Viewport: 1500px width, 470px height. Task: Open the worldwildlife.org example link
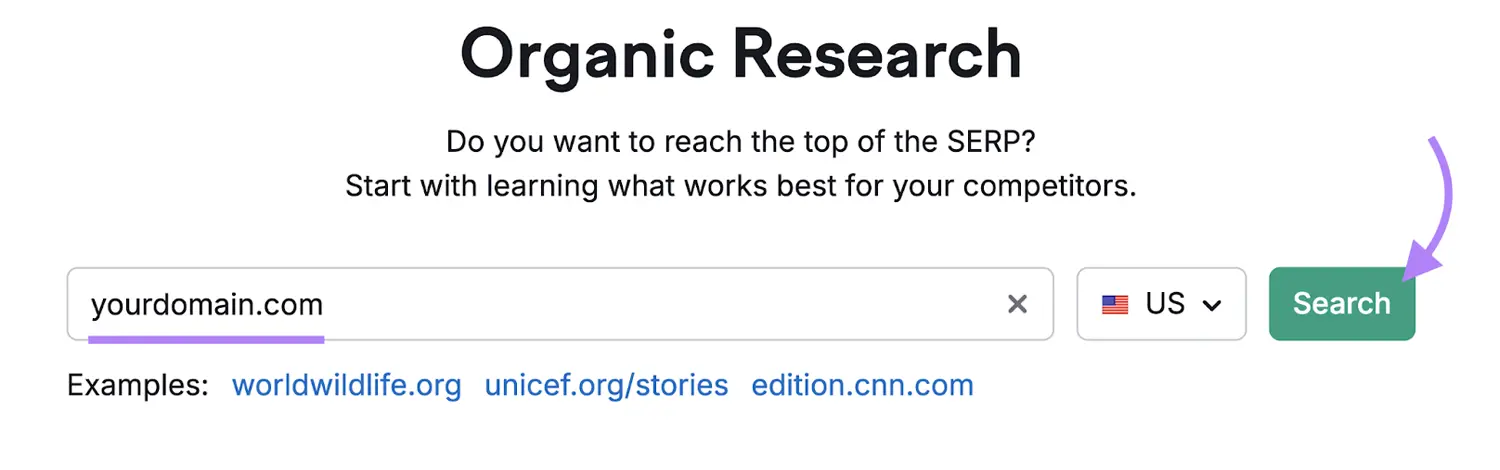click(x=346, y=386)
